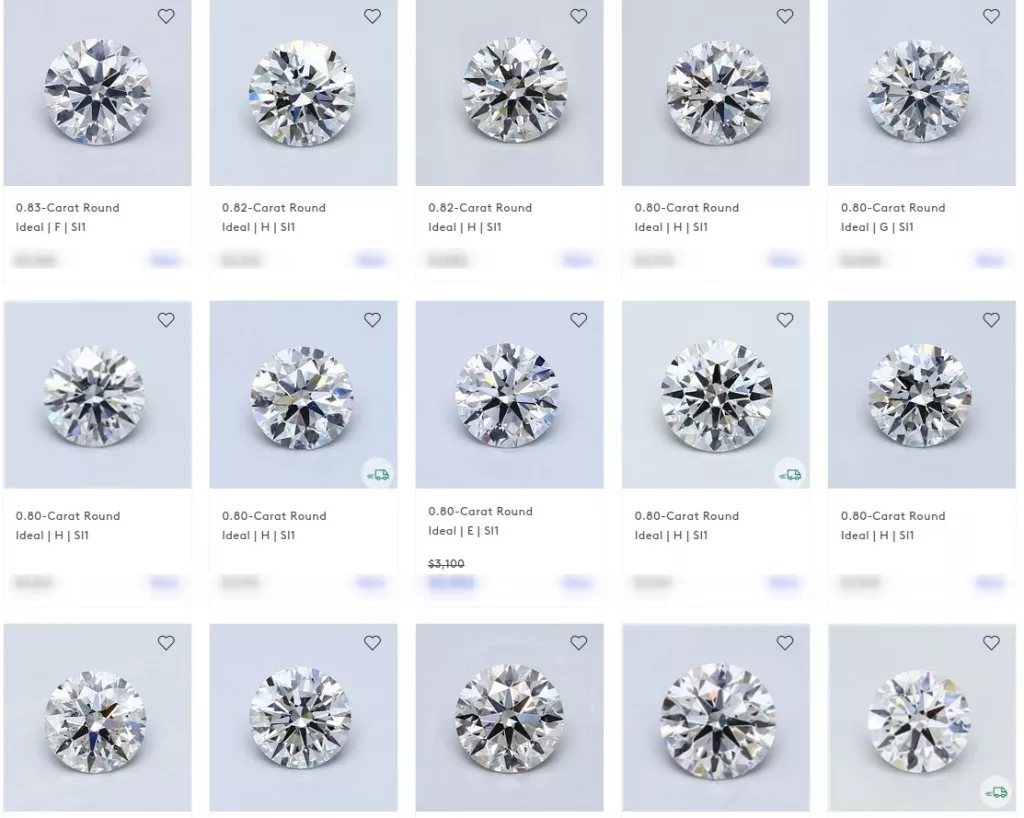
Task: Add the 0.80-Carat E SI1 diamond to wishlist
Action: pos(578,320)
